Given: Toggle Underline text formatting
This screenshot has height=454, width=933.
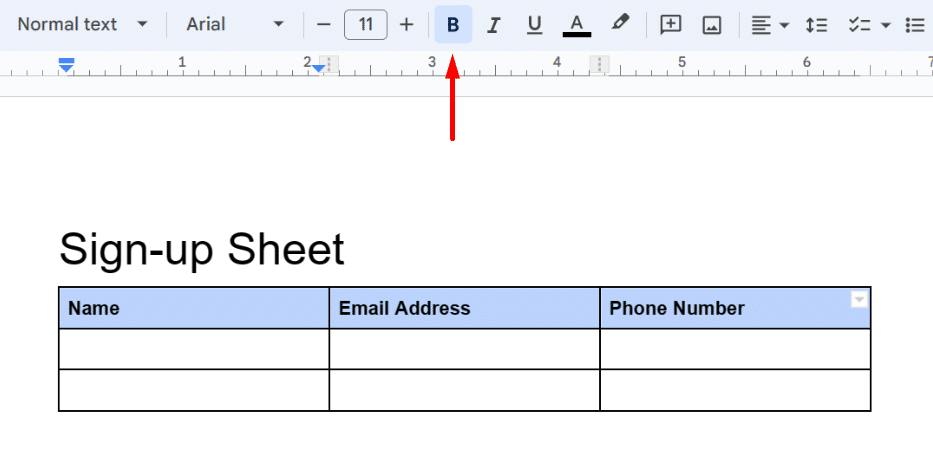Looking at the screenshot, I should 534,25.
